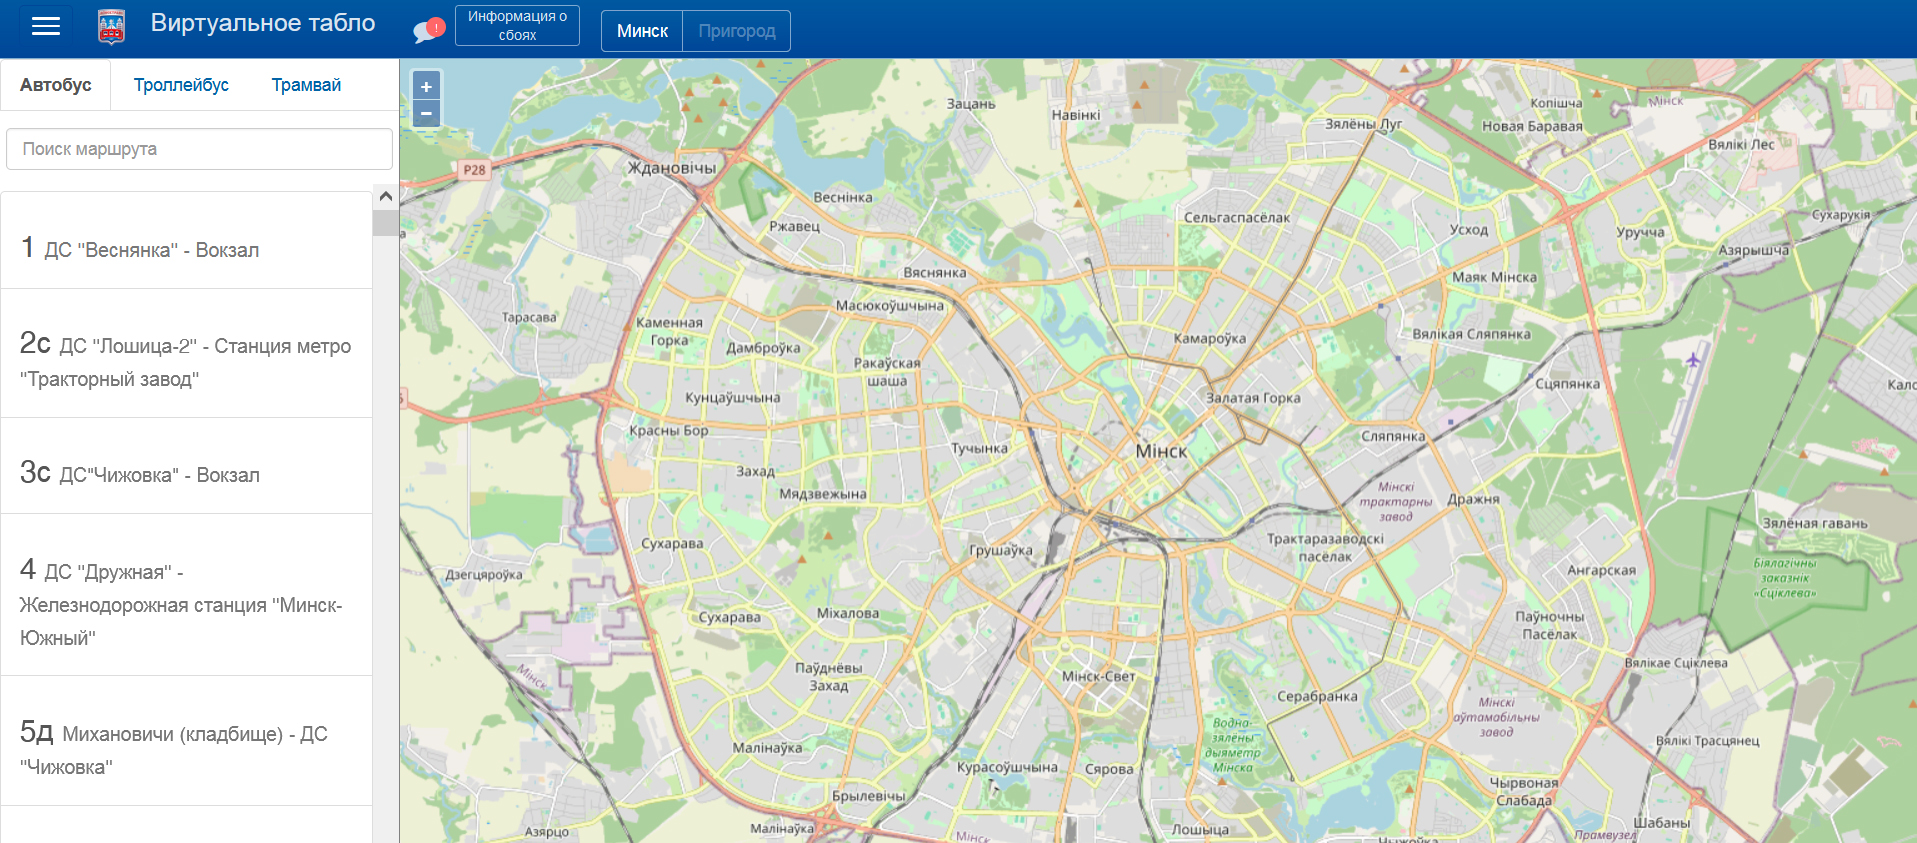This screenshot has width=1917, height=843.
Task: Click the P28 road shield on map
Action: point(474,170)
